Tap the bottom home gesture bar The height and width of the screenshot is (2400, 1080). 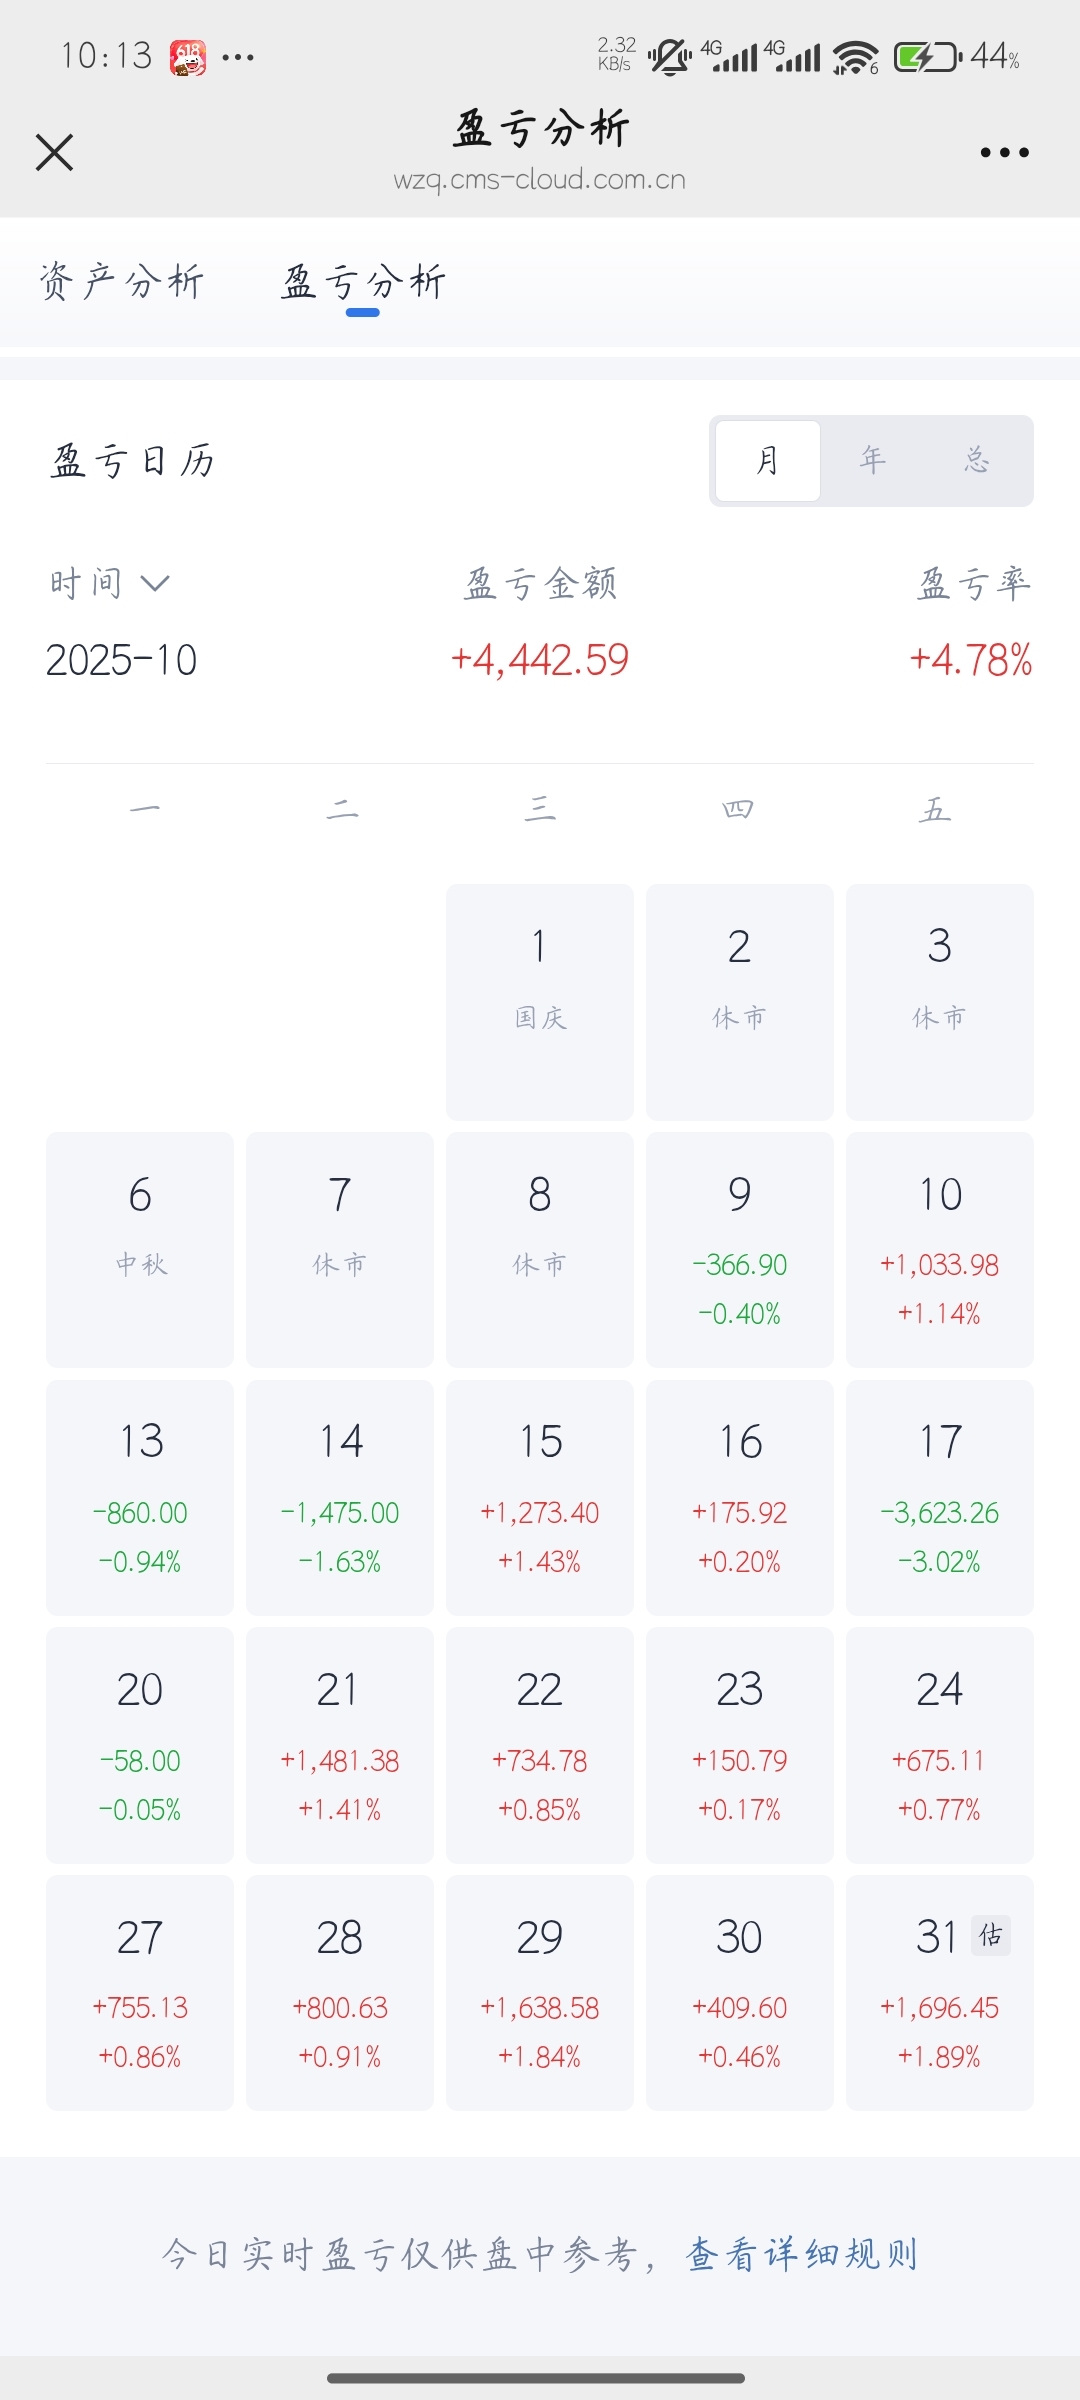[536, 2377]
